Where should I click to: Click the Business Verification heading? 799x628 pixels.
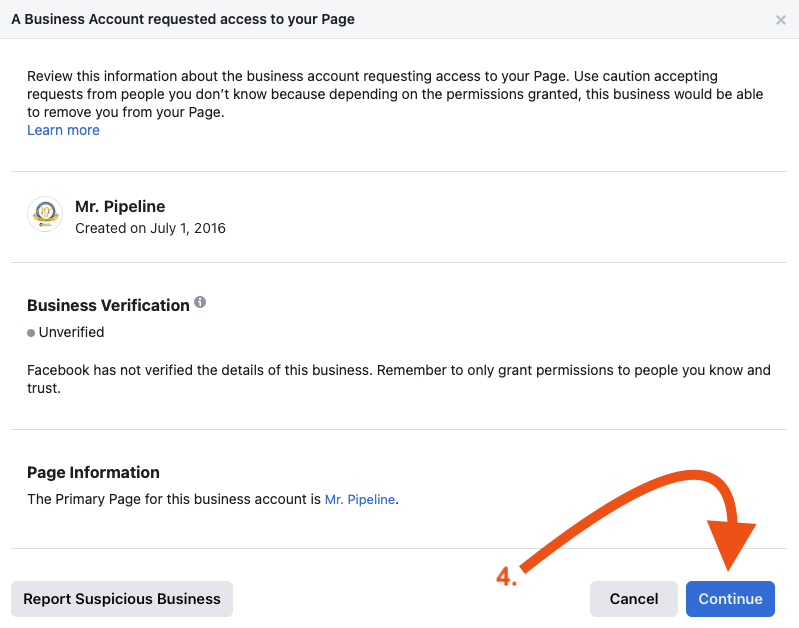point(108,305)
